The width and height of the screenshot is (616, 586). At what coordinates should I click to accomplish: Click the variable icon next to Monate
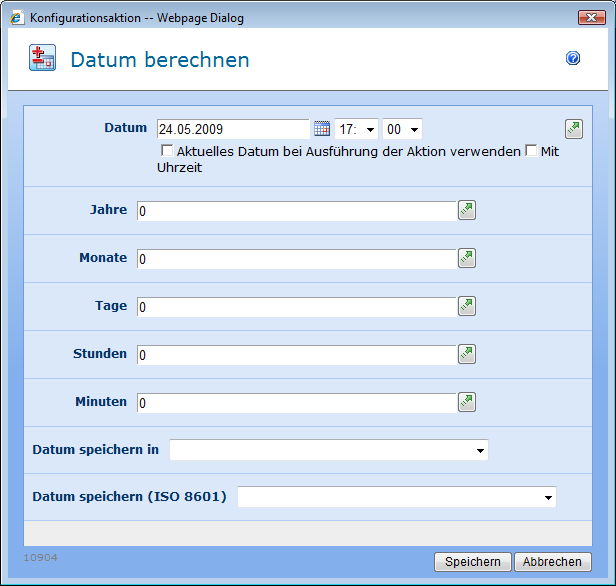click(467, 258)
